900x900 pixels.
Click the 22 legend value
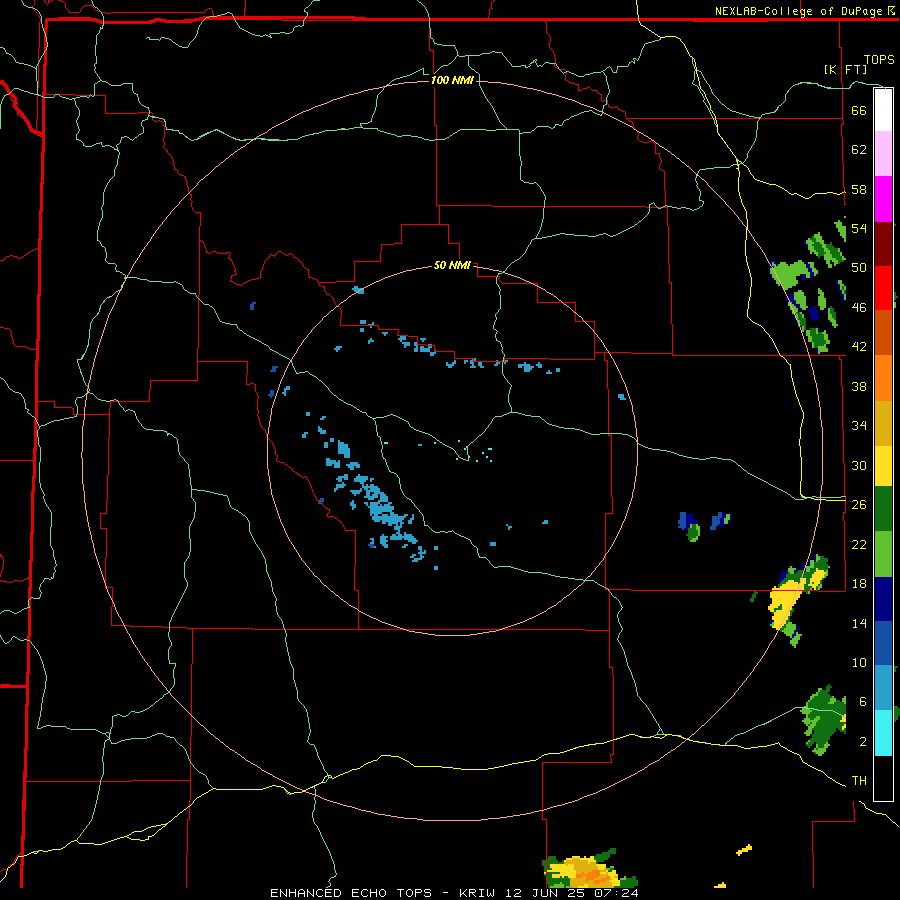859,544
